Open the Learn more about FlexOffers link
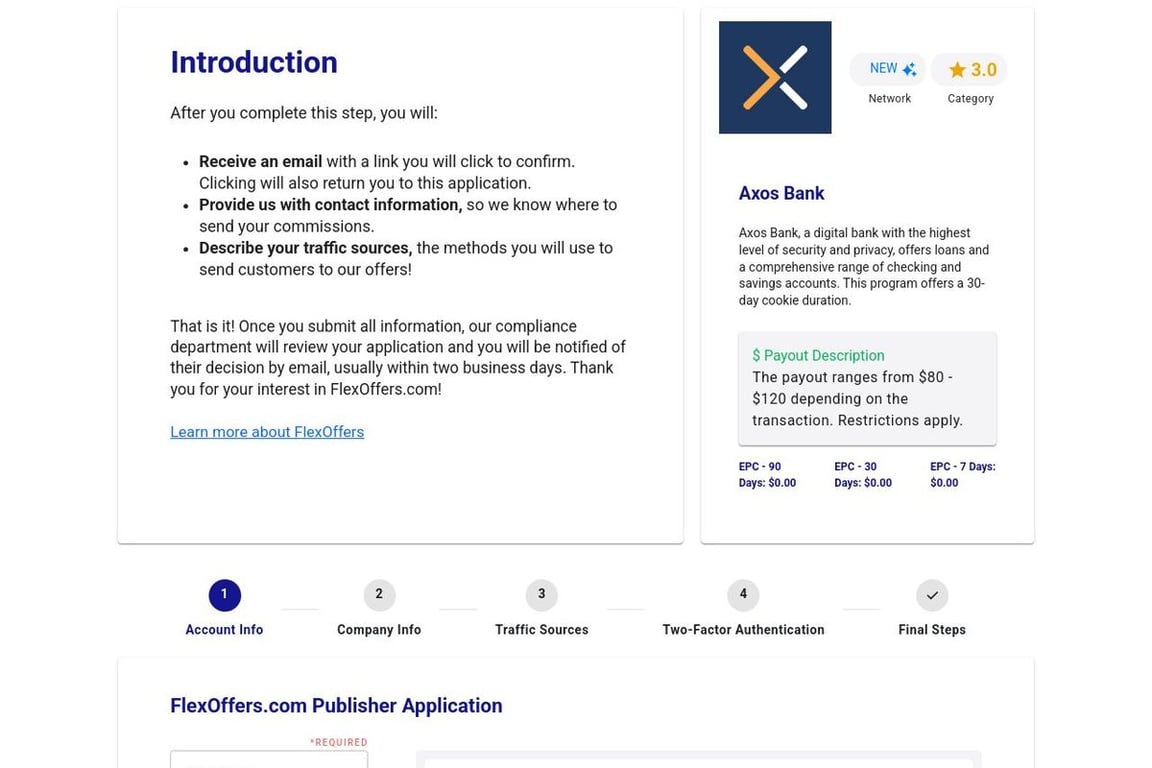 (x=267, y=432)
